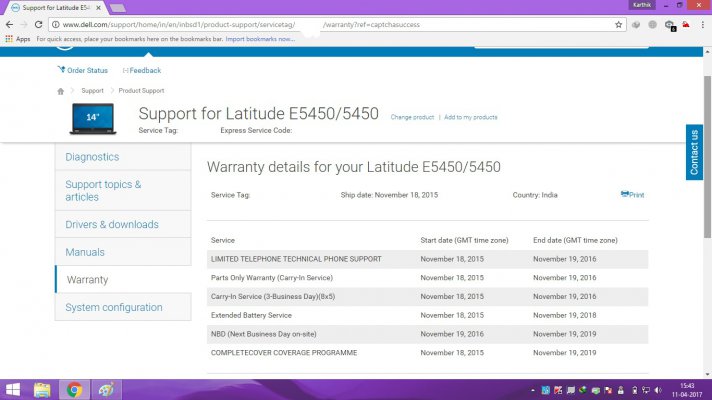Open Drivers & downloads tab

tap(123, 224)
